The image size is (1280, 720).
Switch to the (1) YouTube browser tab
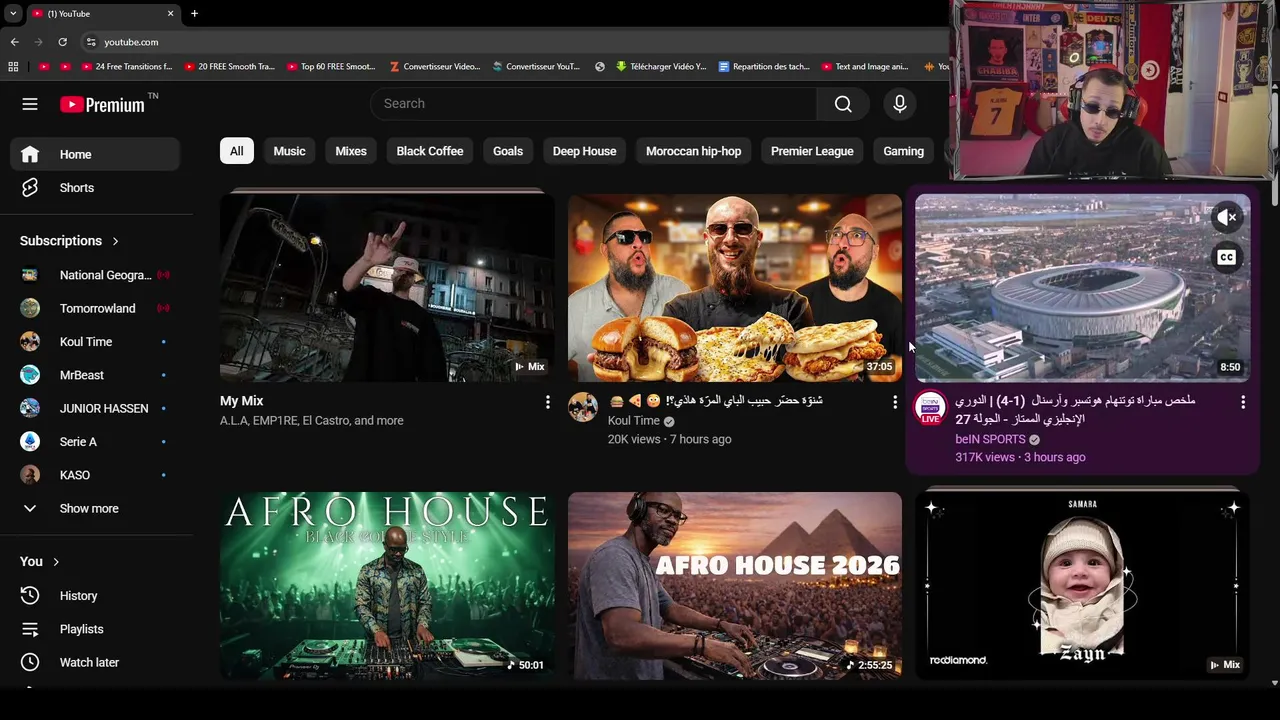103,13
